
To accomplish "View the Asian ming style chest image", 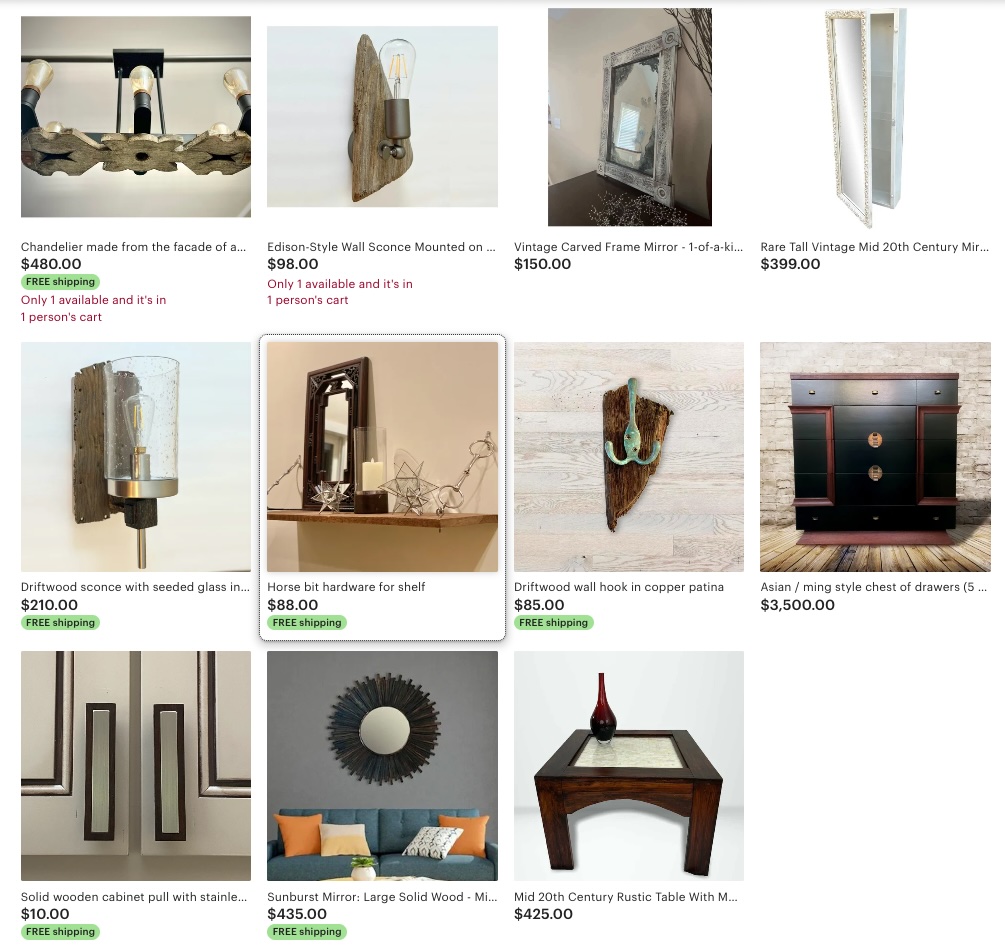I will tap(876, 457).
